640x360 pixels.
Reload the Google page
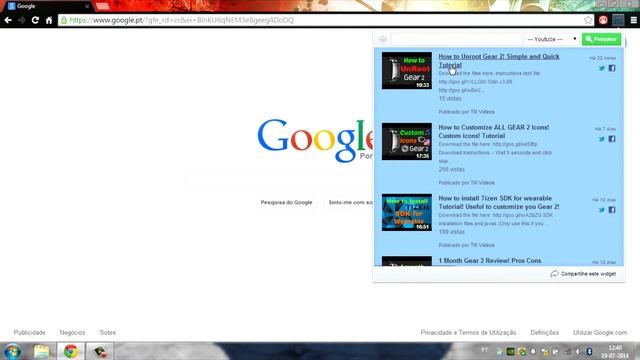(x=35, y=20)
